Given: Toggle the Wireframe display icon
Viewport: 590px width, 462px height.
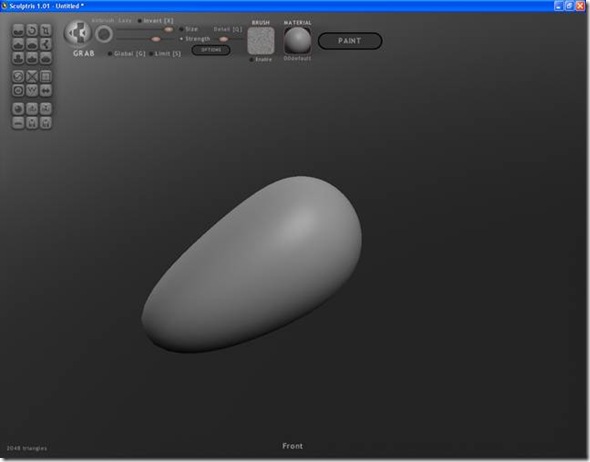Looking at the screenshot, I should coord(32,91).
